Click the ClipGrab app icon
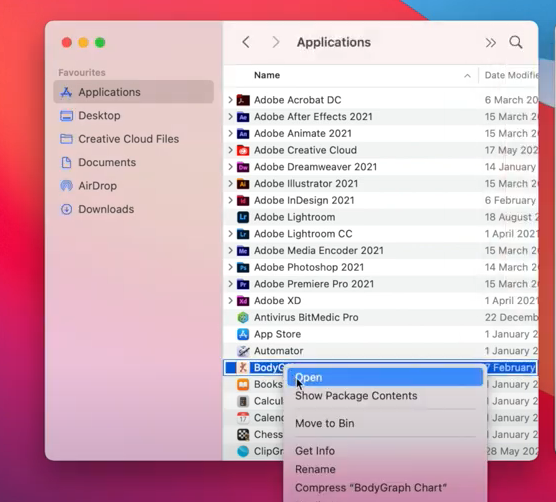 coord(243,451)
